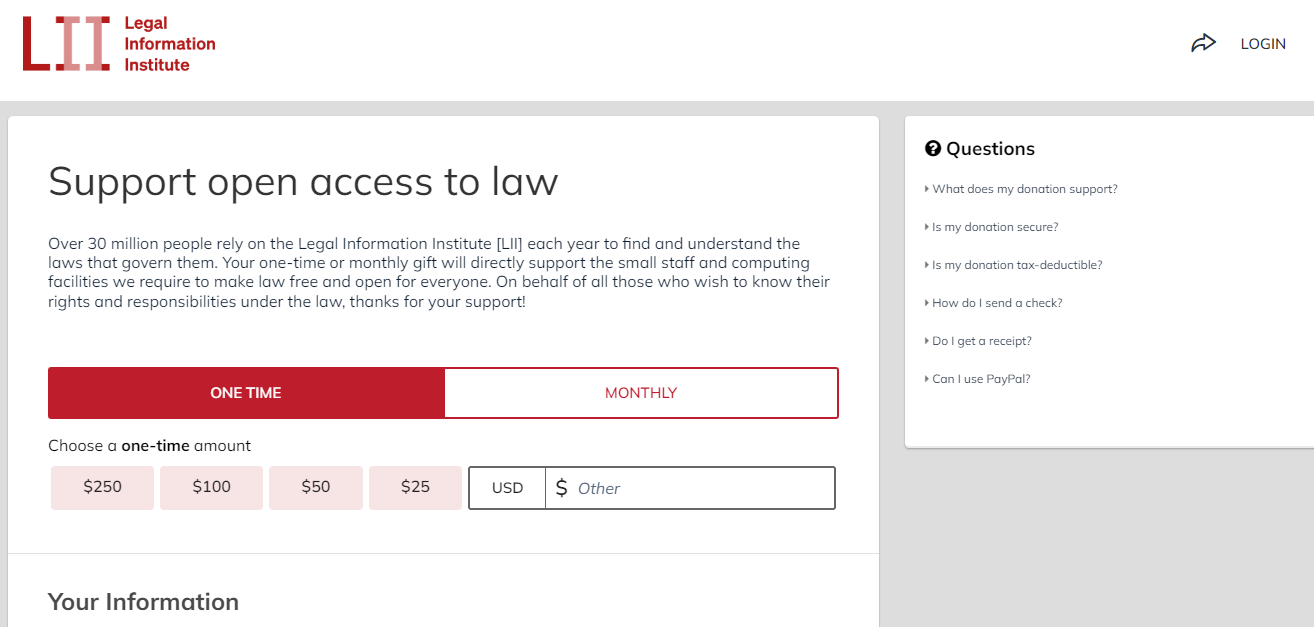1314x627 pixels.
Task: Expand "Is my donation secure?" question
Action: [991, 227]
